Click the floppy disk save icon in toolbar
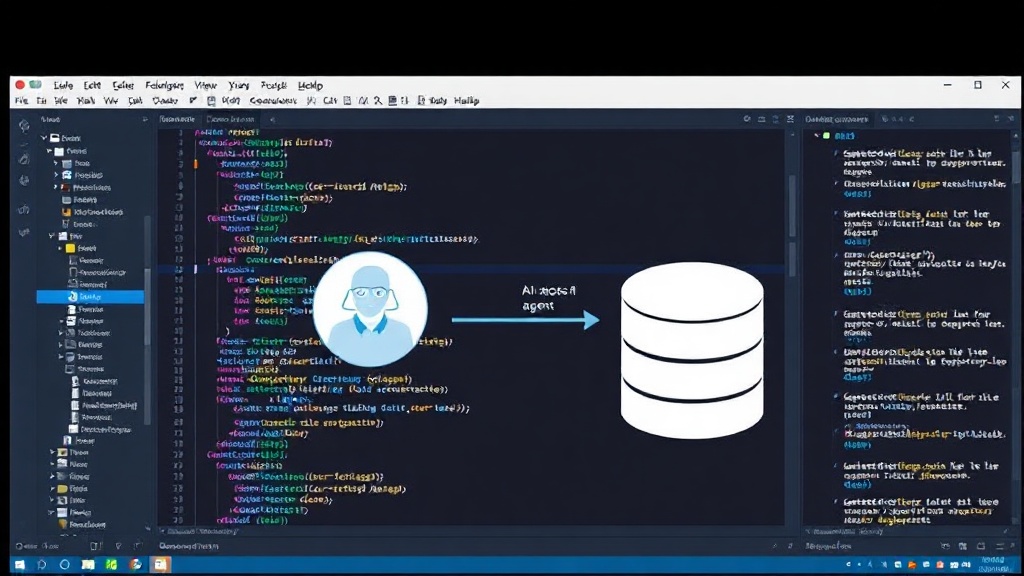The height and width of the screenshot is (576, 1024). click(211, 101)
